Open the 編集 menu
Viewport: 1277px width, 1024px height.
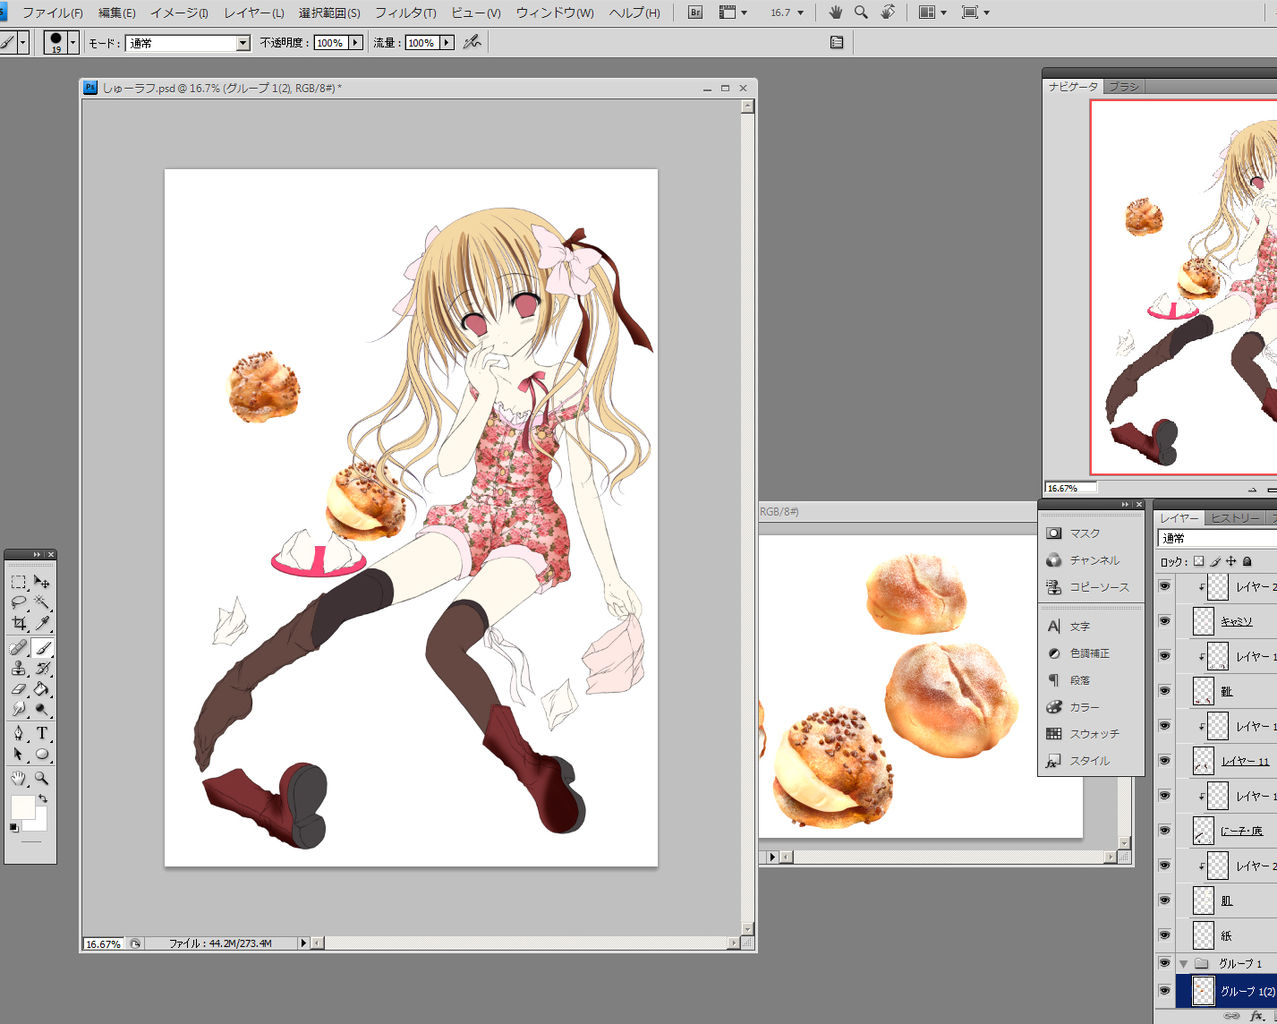pos(117,13)
